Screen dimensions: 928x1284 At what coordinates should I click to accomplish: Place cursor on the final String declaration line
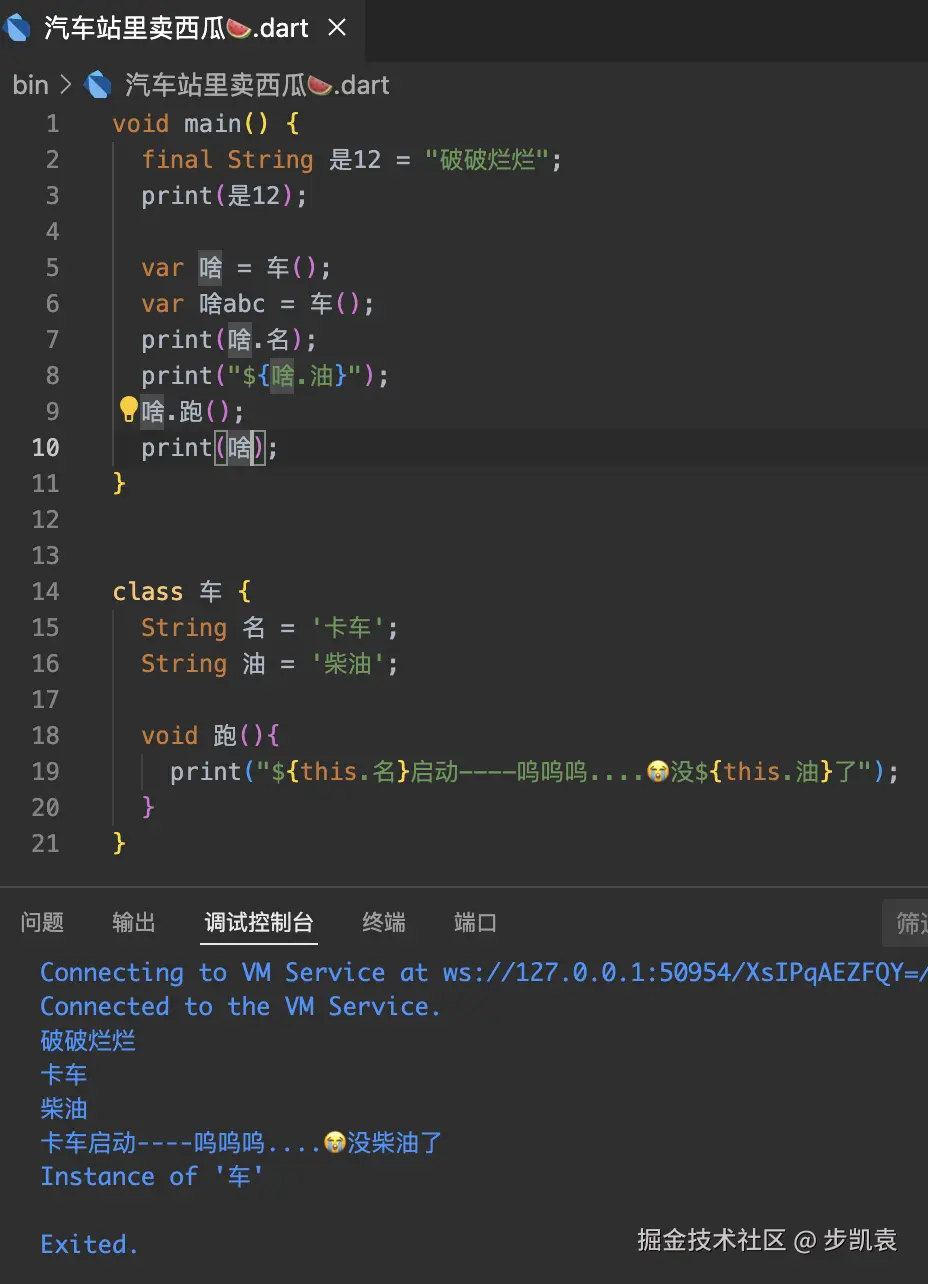coord(300,159)
